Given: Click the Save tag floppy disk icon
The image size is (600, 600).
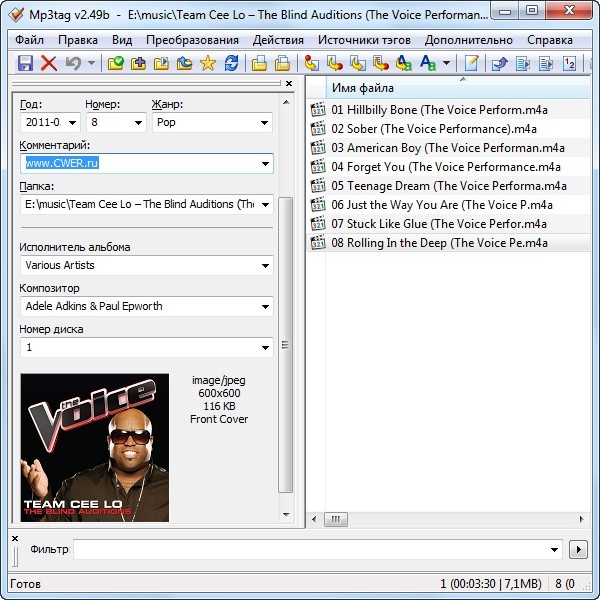Looking at the screenshot, I should coord(26,63).
